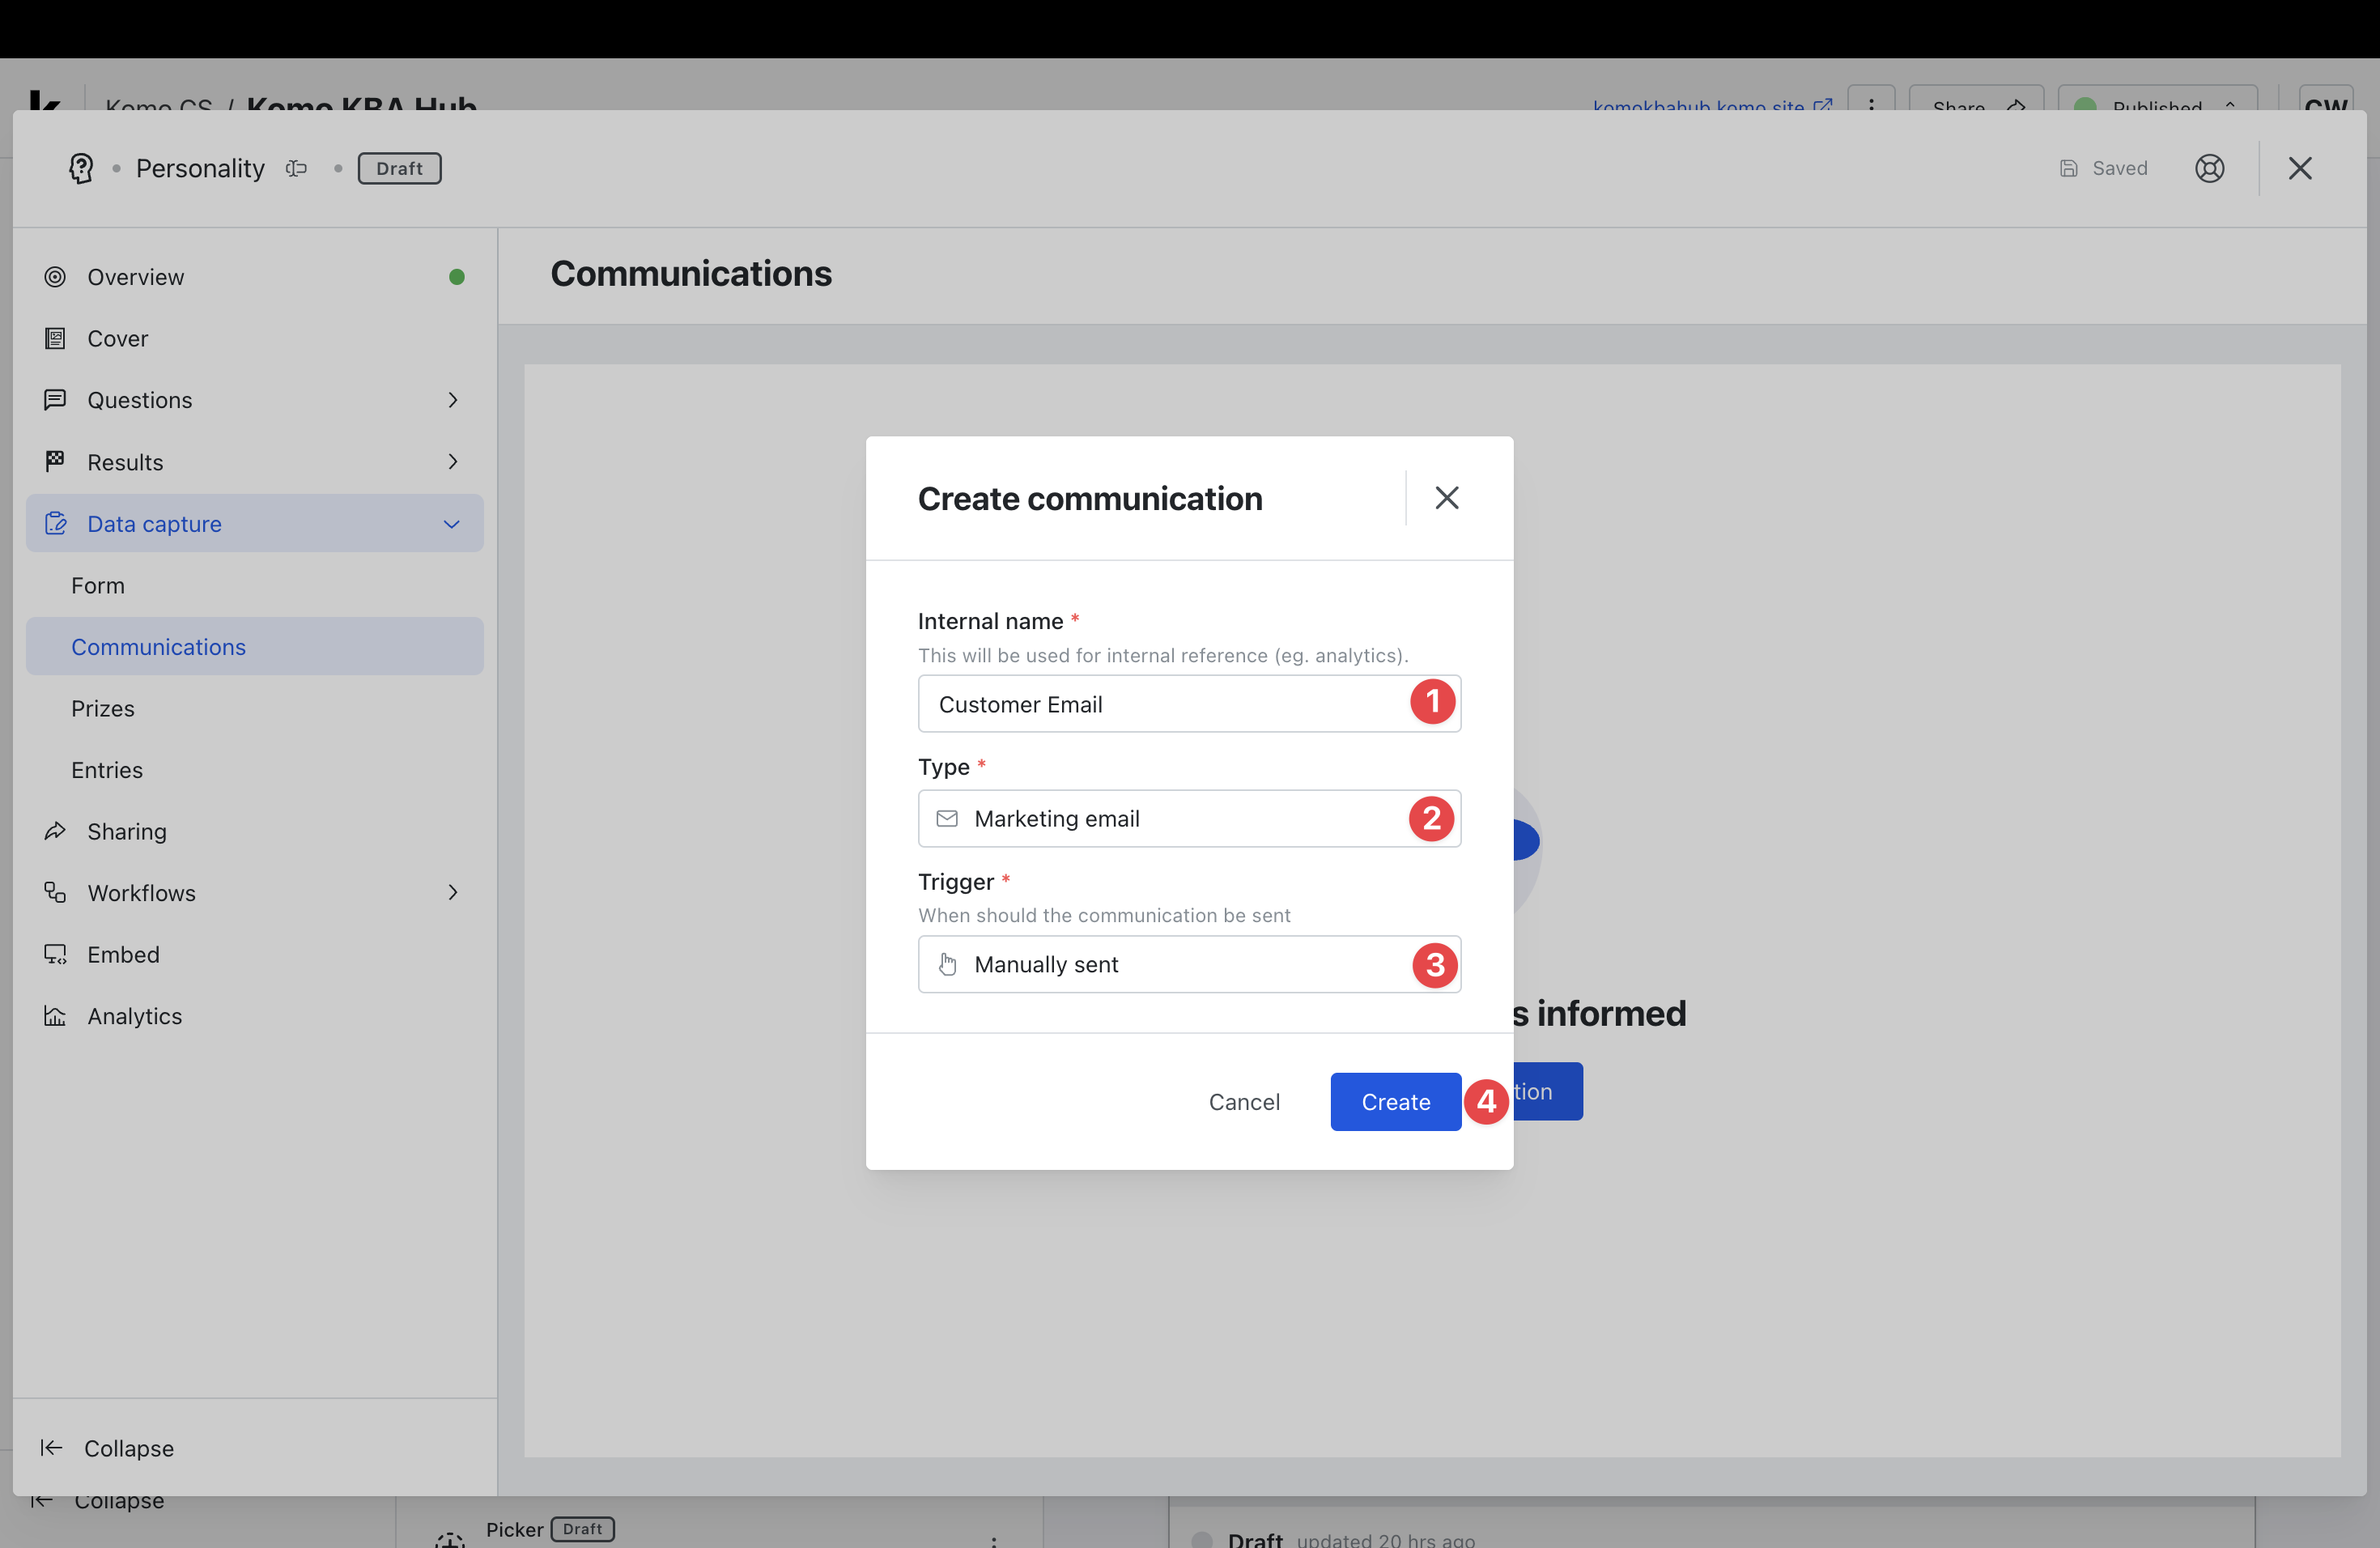Image resolution: width=2380 pixels, height=1548 pixels.
Task: Select the Form sub-menu item
Action: 98,585
